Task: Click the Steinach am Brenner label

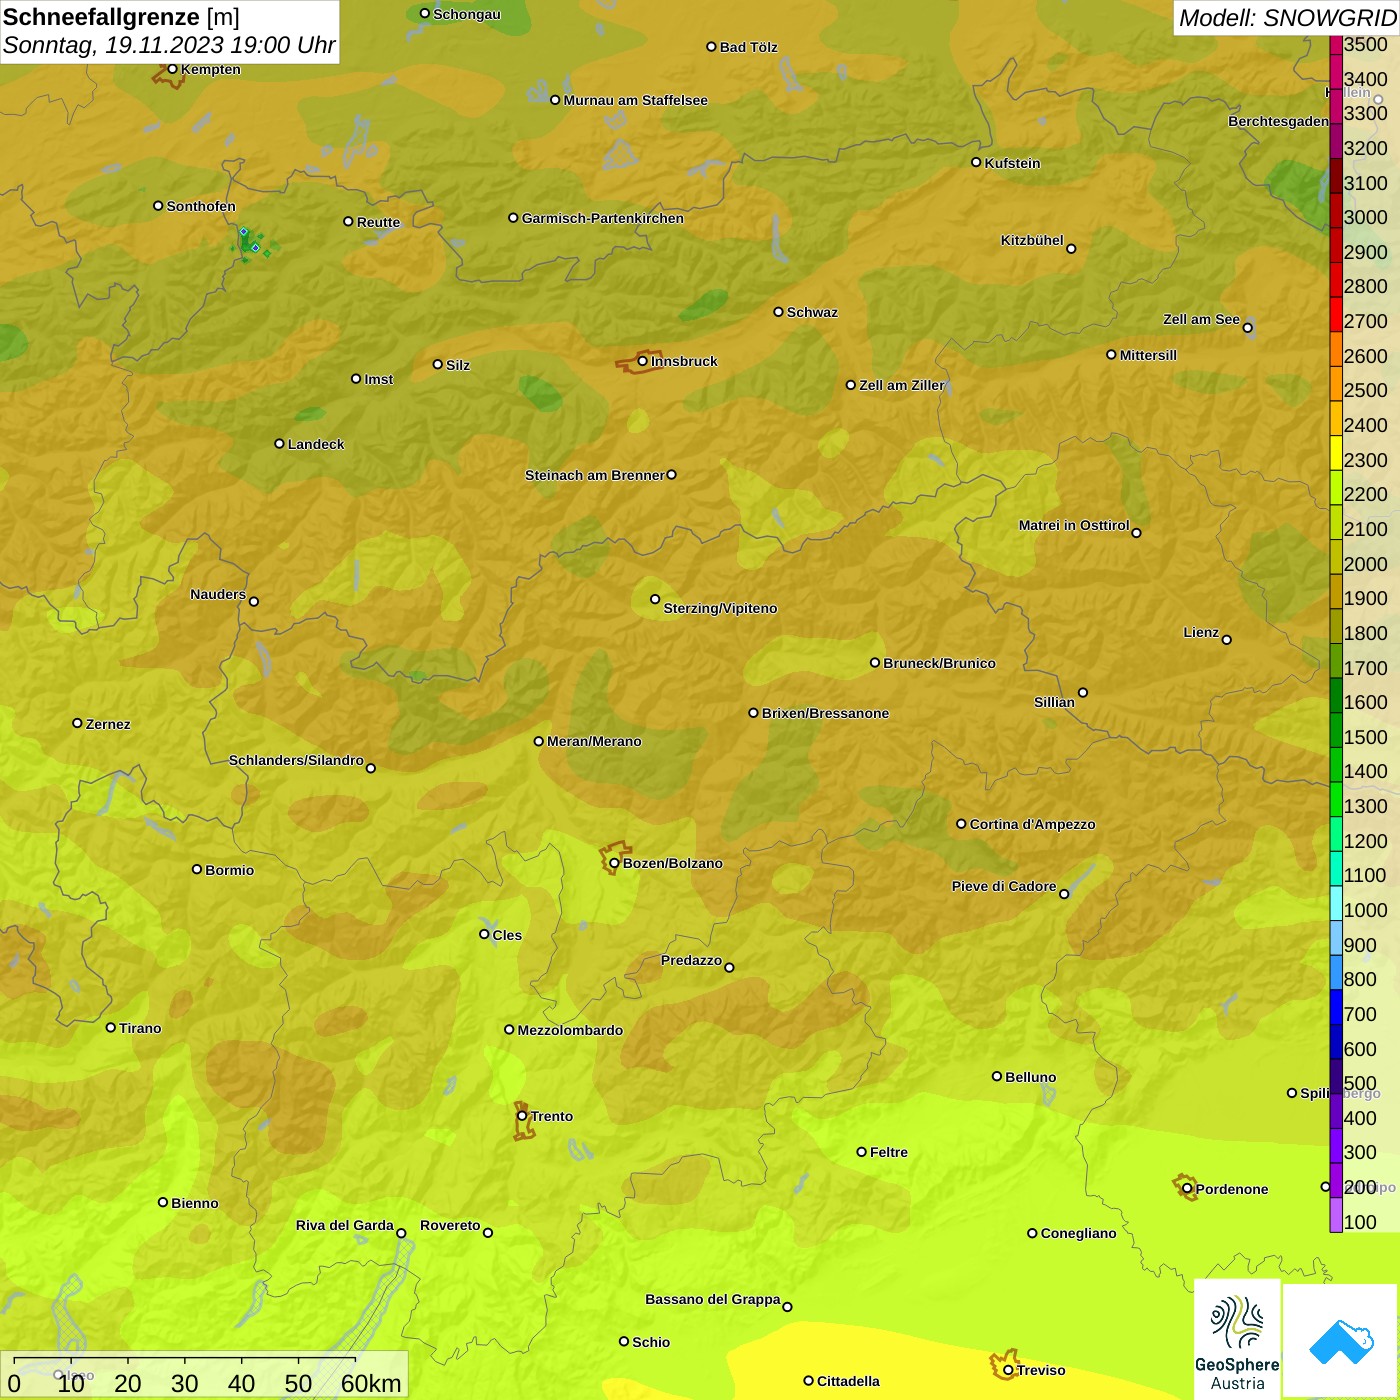Action: [x=595, y=475]
